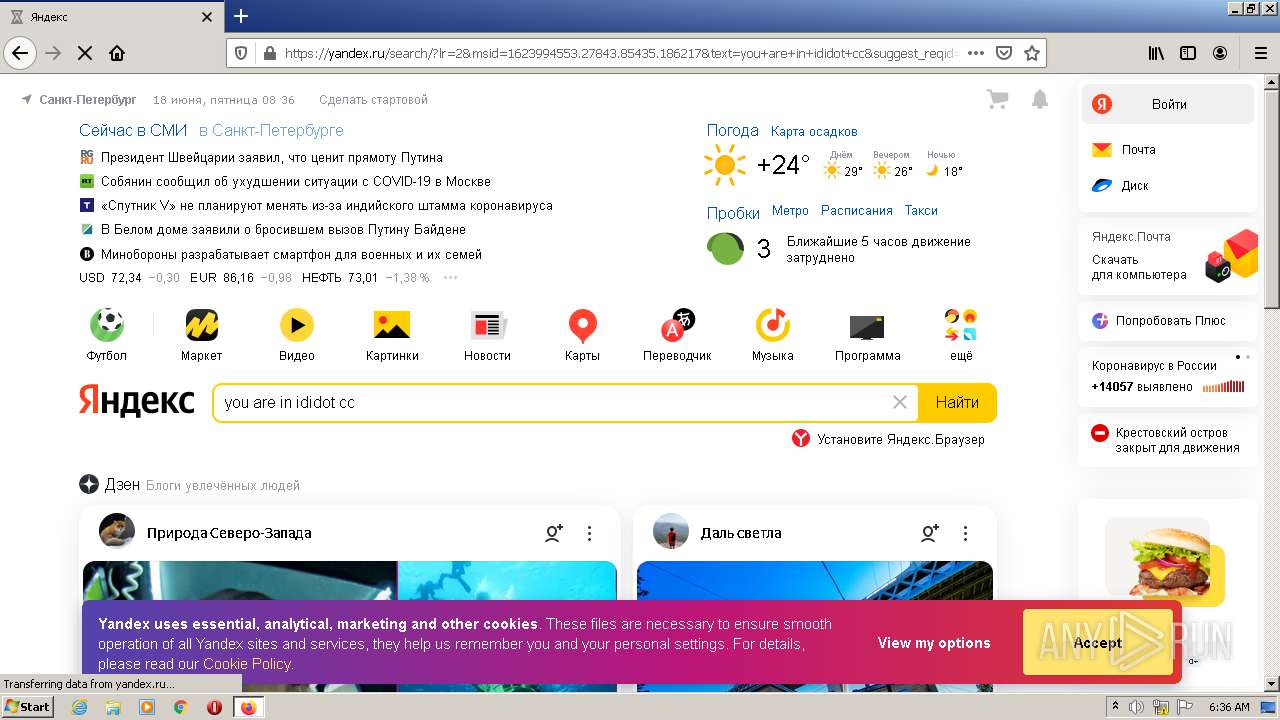Open Диск link in sidebar
The image size is (1280, 720).
1134,186
